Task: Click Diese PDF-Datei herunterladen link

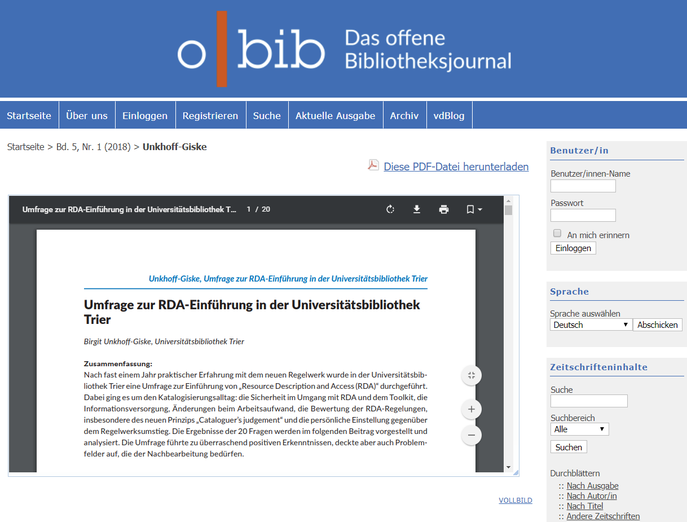Action: tap(456, 167)
